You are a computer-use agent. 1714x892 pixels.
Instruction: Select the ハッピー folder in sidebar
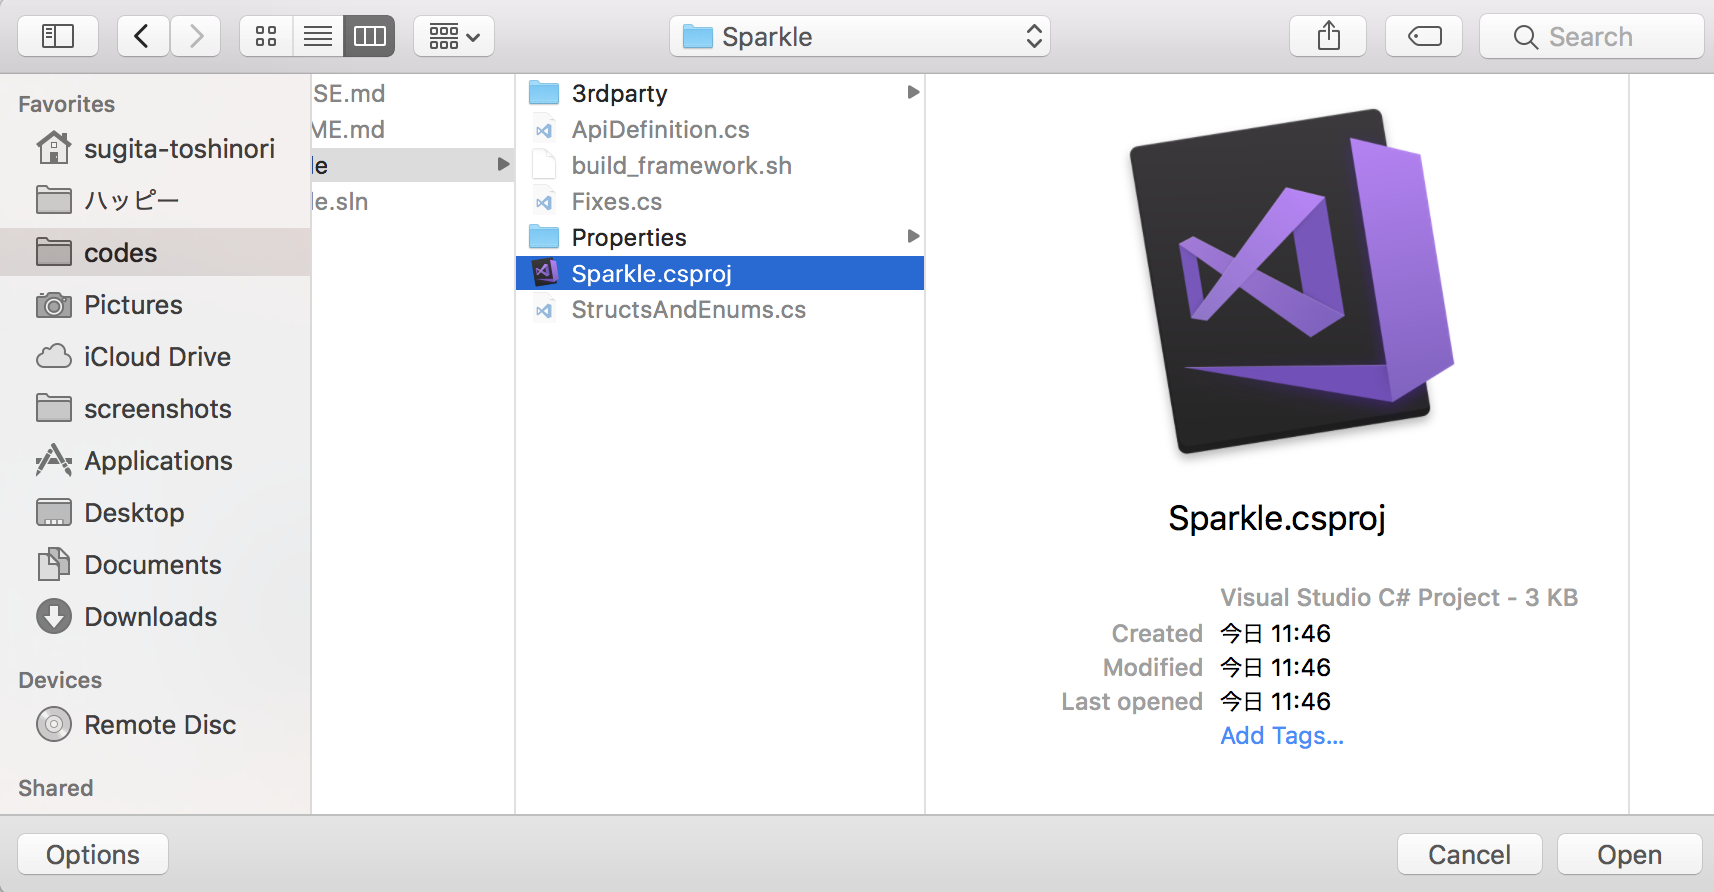point(155,201)
